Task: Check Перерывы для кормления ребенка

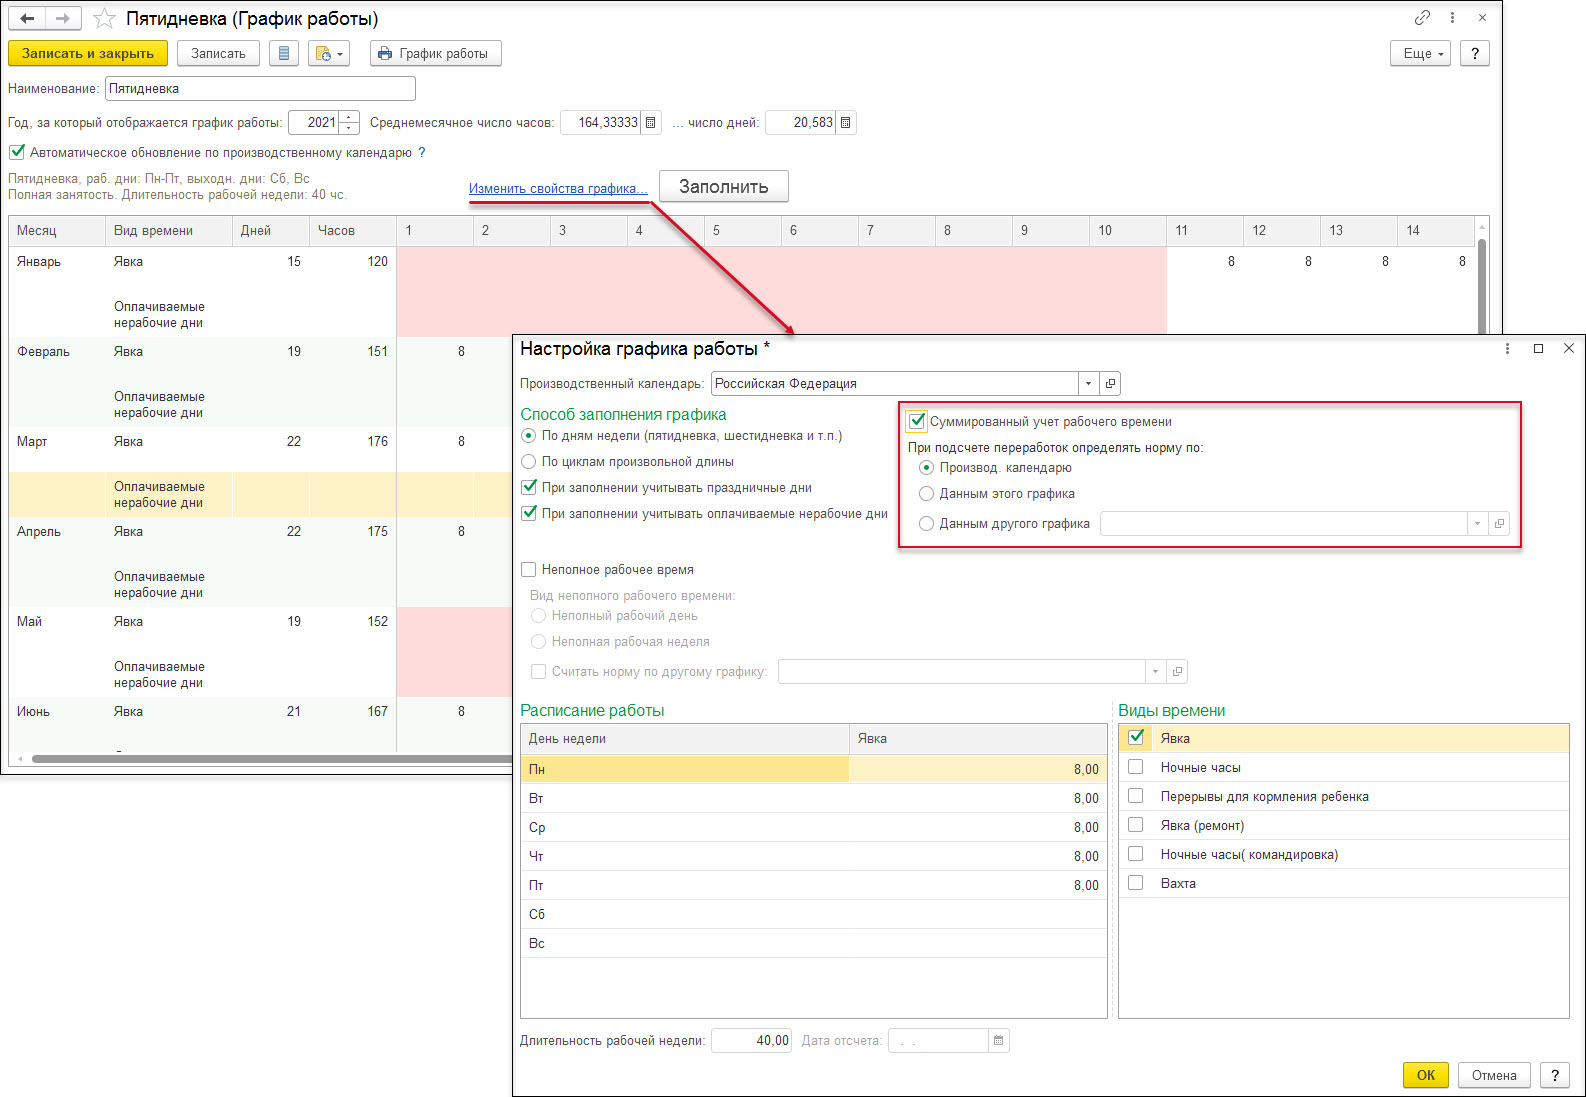Action: click(x=1136, y=796)
